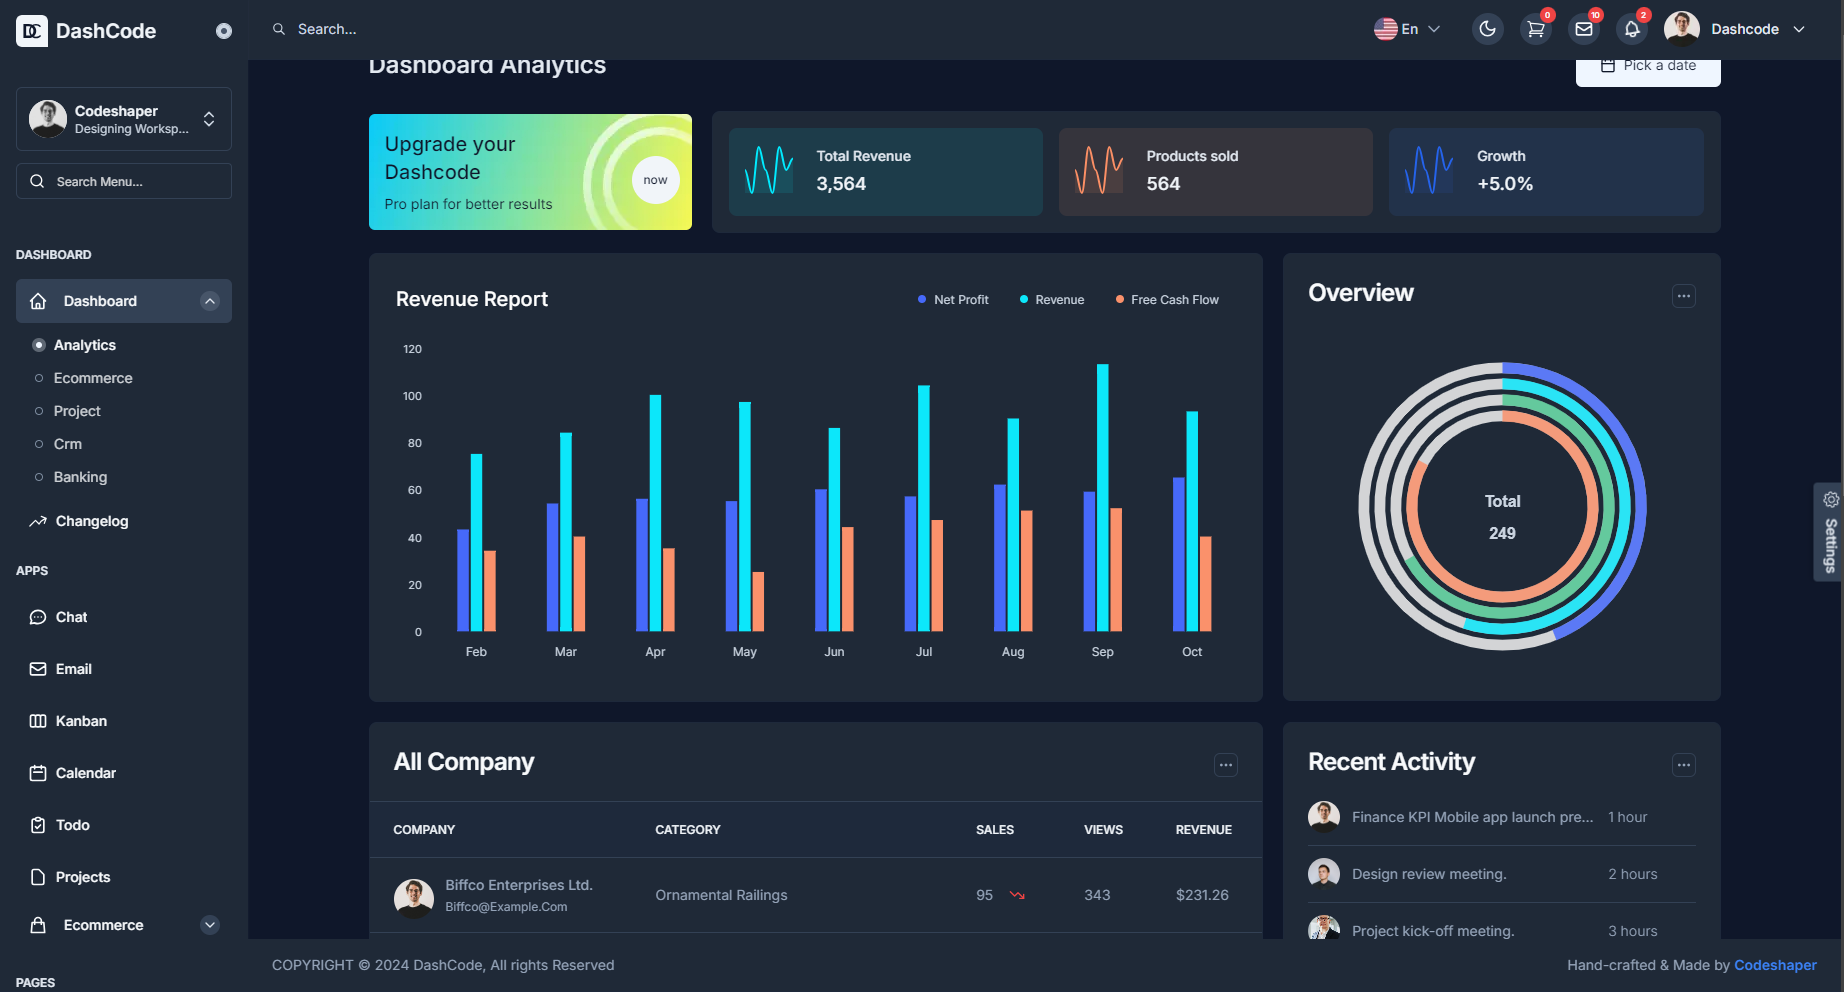Click the Ecommerce shopping bag icon

point(38,925)
